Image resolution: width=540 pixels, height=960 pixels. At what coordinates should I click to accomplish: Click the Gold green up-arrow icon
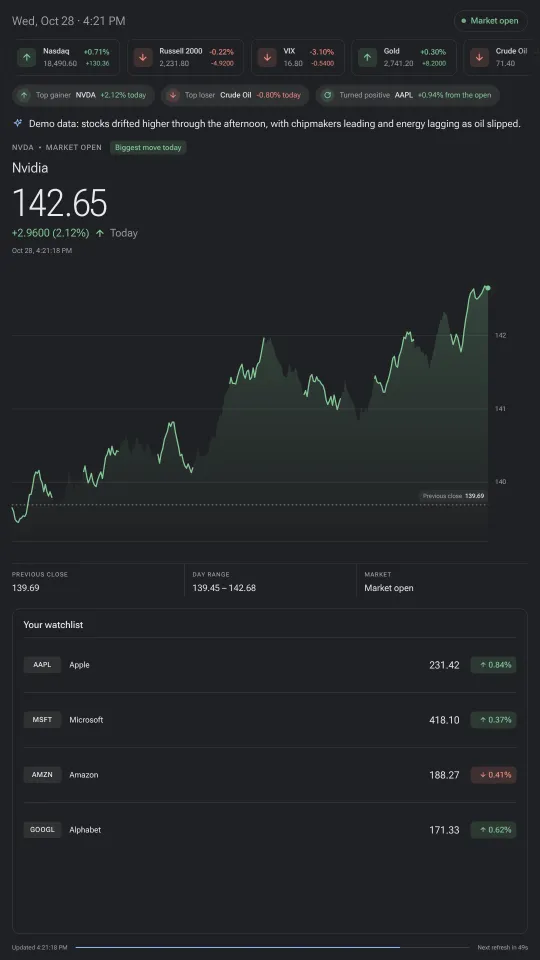(367, 58)
